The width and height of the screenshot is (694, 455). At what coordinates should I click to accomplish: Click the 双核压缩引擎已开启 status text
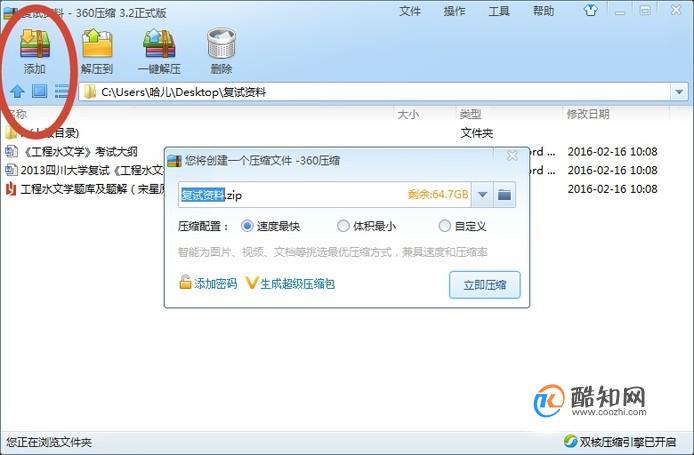tap(627, 441)
